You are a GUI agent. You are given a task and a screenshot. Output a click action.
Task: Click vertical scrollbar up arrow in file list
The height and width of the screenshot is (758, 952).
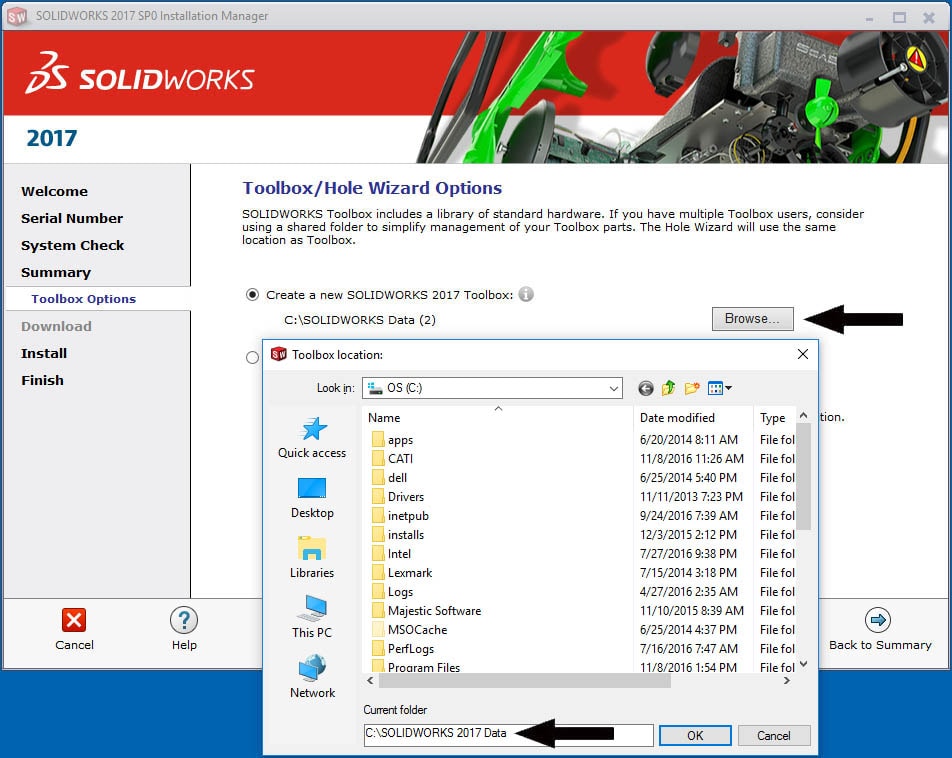(803, 415)
